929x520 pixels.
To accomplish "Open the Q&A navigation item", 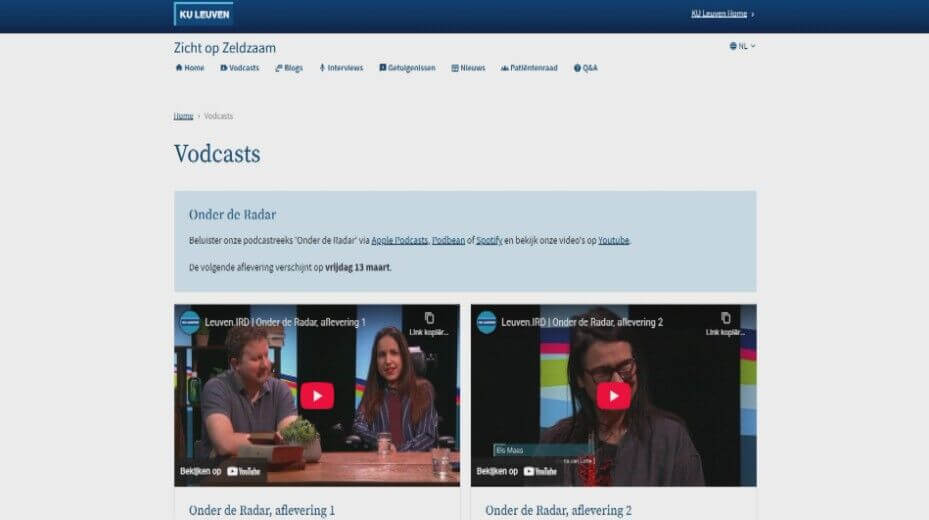I will click(586, 68).
